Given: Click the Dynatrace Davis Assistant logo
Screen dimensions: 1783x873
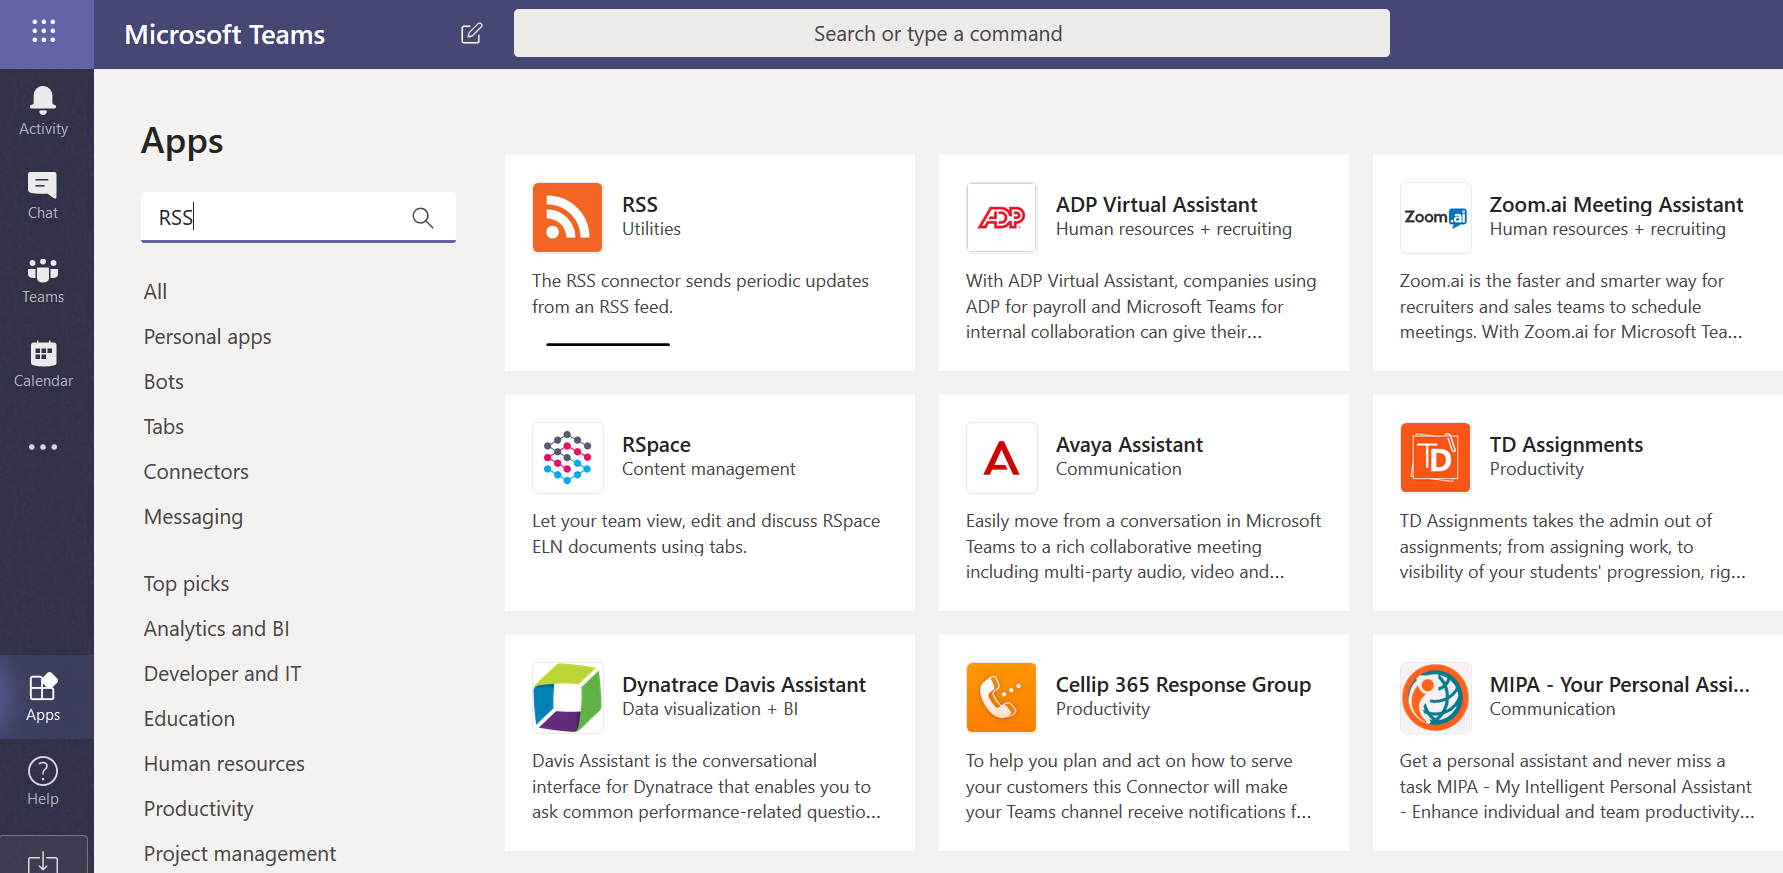Looking at the screenshot, I should click(567, 697).
